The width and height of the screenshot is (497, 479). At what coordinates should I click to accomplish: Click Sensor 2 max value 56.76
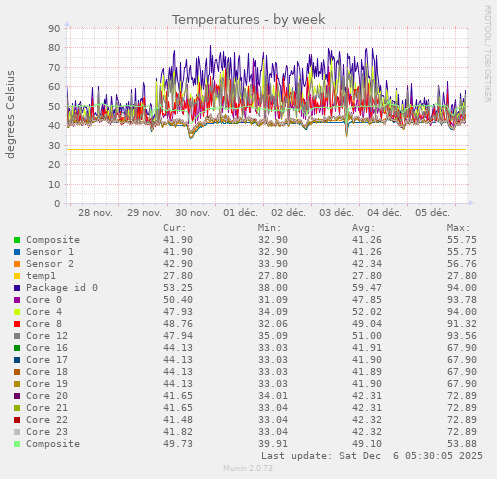pos(462,264)
